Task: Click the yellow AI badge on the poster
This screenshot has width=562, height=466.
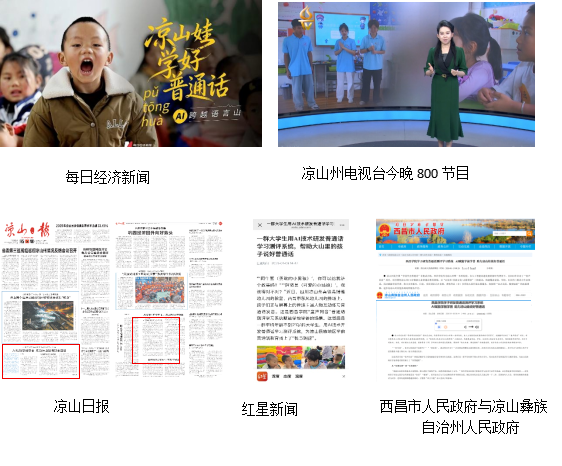Action: (x=180, y=115)
